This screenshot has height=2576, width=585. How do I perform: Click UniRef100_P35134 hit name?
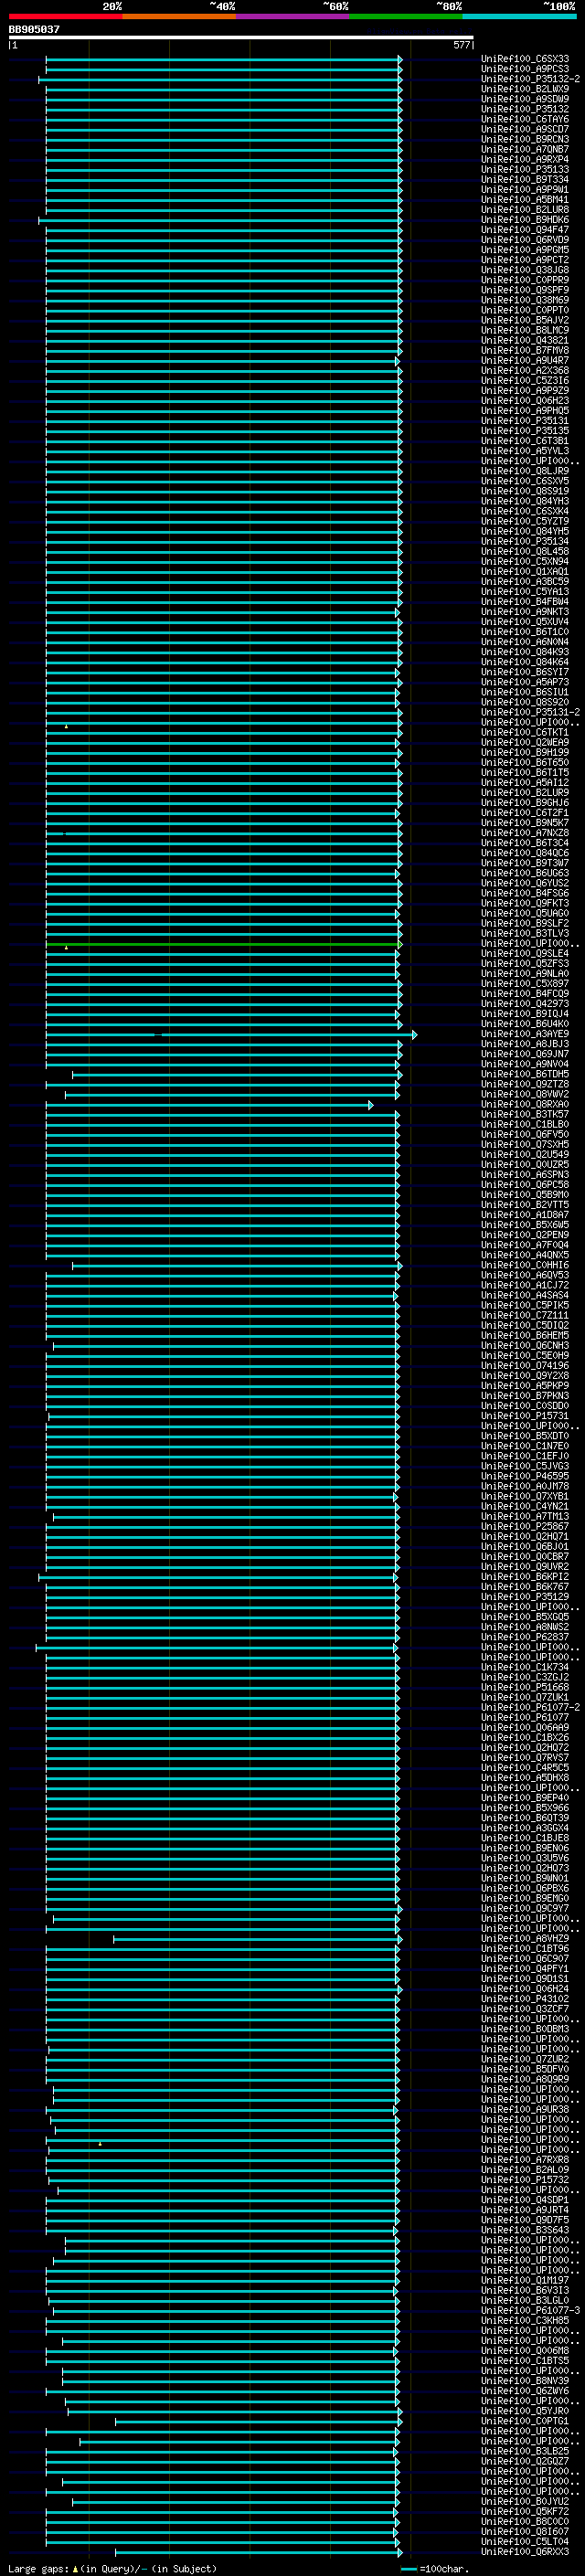[525, 541]
